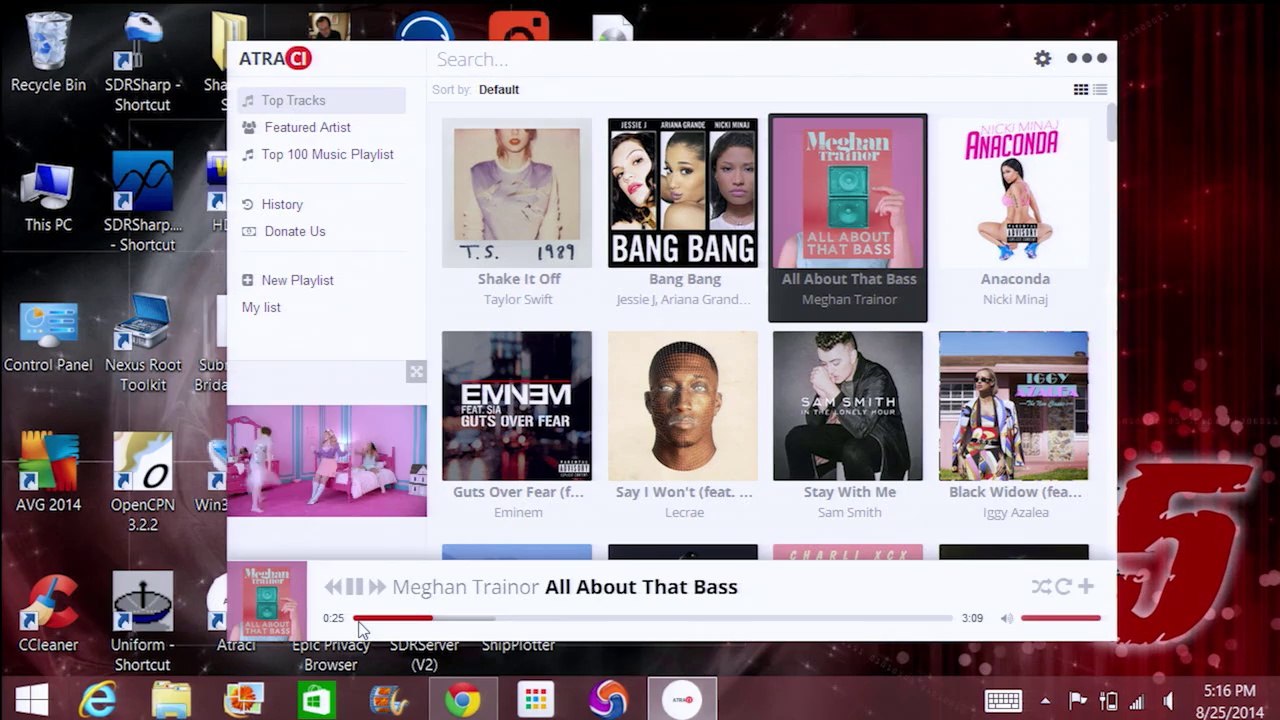Select the Nexus Root Toolkit desktop icon
Viewport: 1280px width, 720px height.
pyautogui.click(x=143, y=343)
